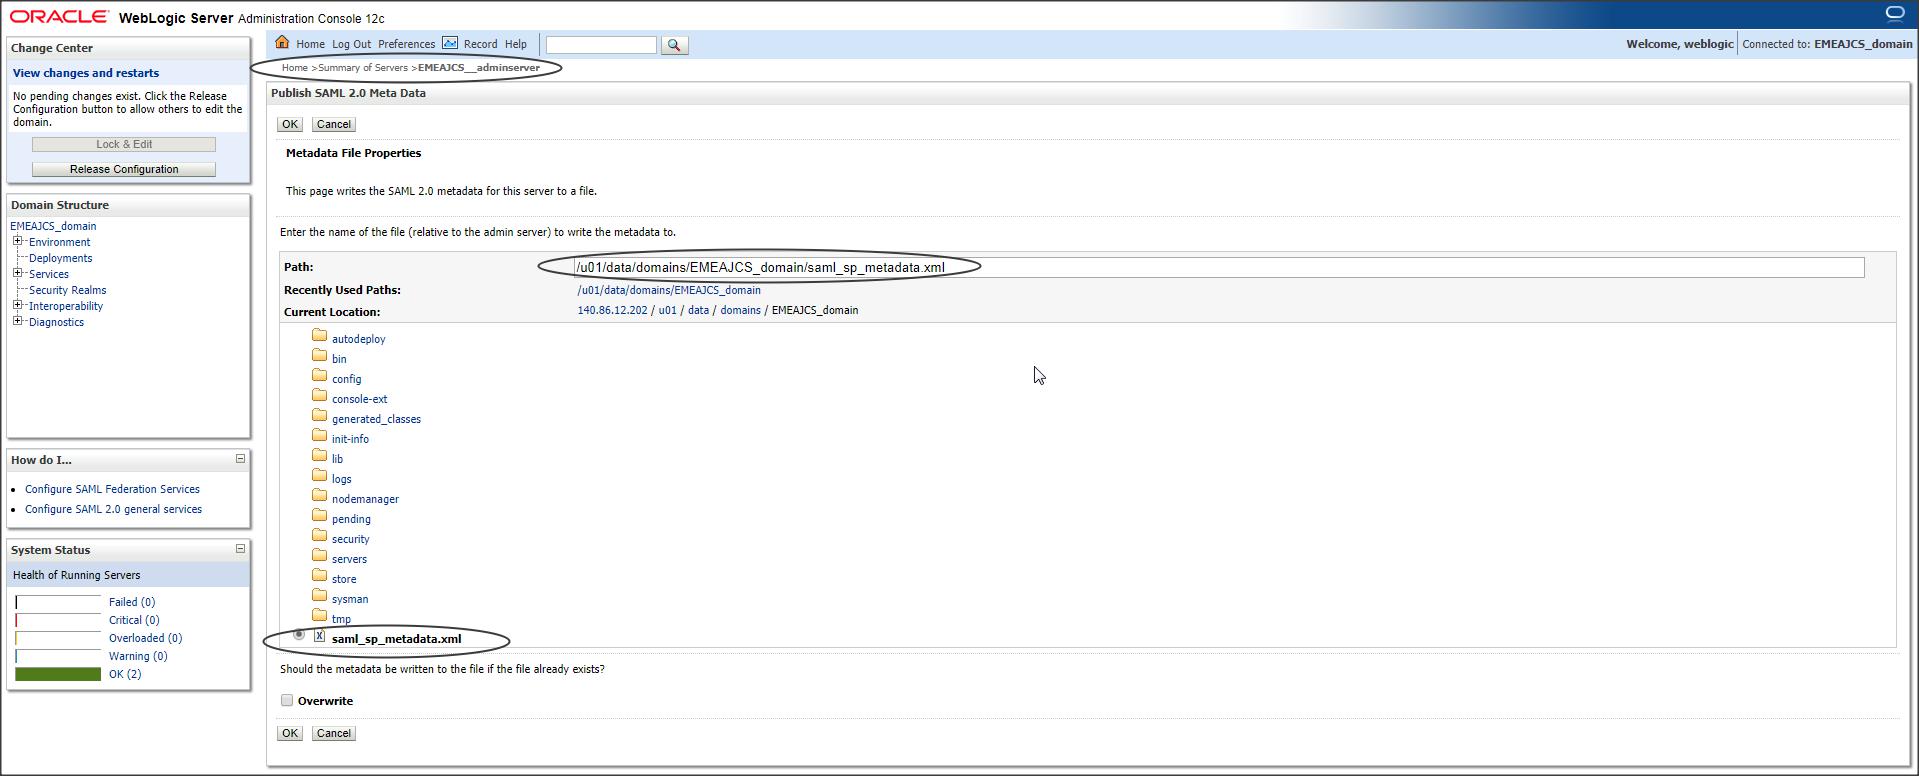Screen dimensions: 1919x776
Task: Click the toolbar search input box
Action: [x=601, y=45]
